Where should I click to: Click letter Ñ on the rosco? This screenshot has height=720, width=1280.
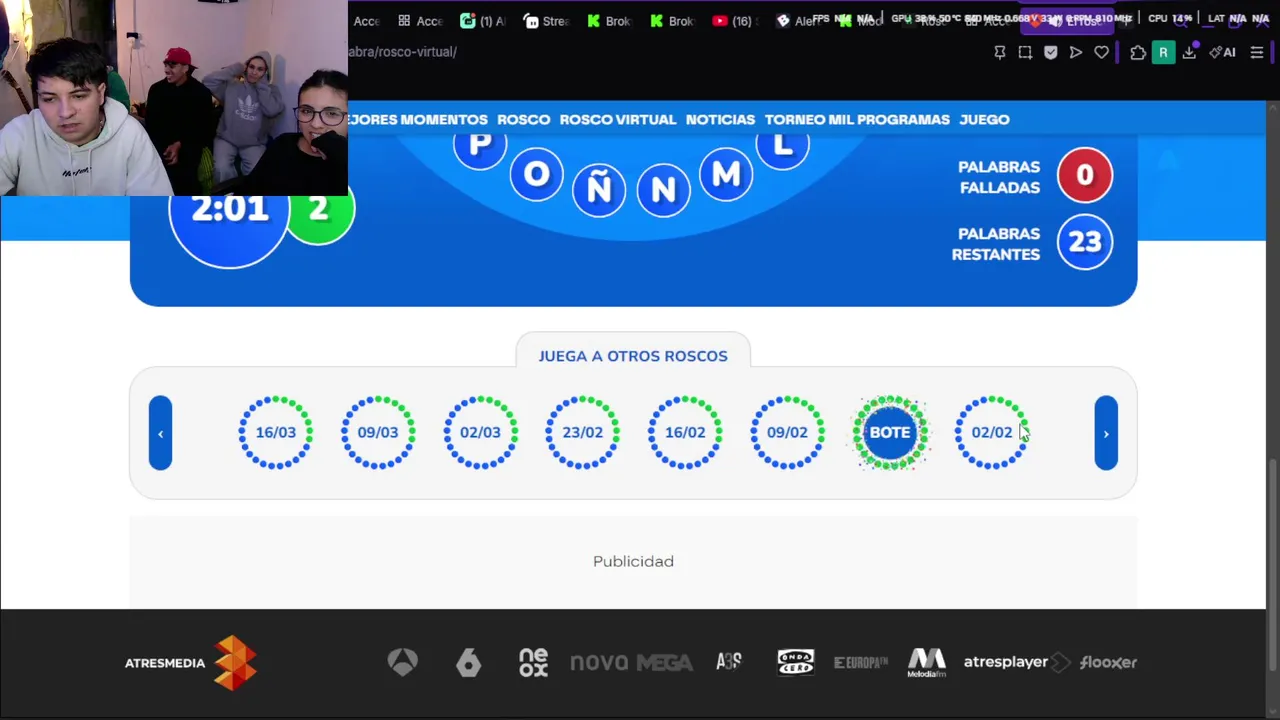[599, 188]
